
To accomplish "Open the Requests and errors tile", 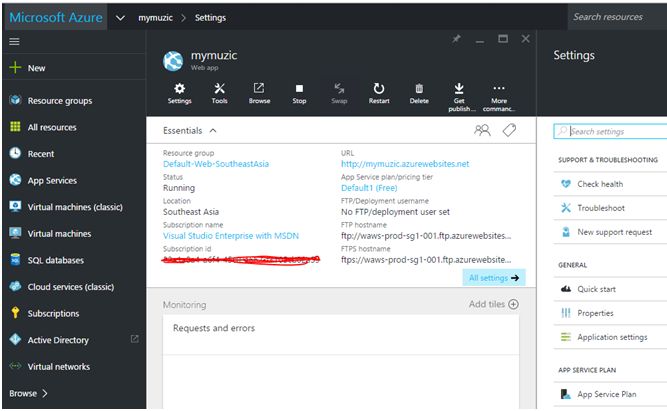I will 341,362.
